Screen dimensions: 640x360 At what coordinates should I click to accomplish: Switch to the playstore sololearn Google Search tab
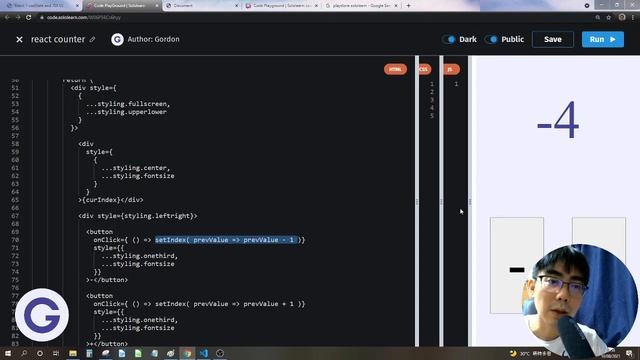362,6
